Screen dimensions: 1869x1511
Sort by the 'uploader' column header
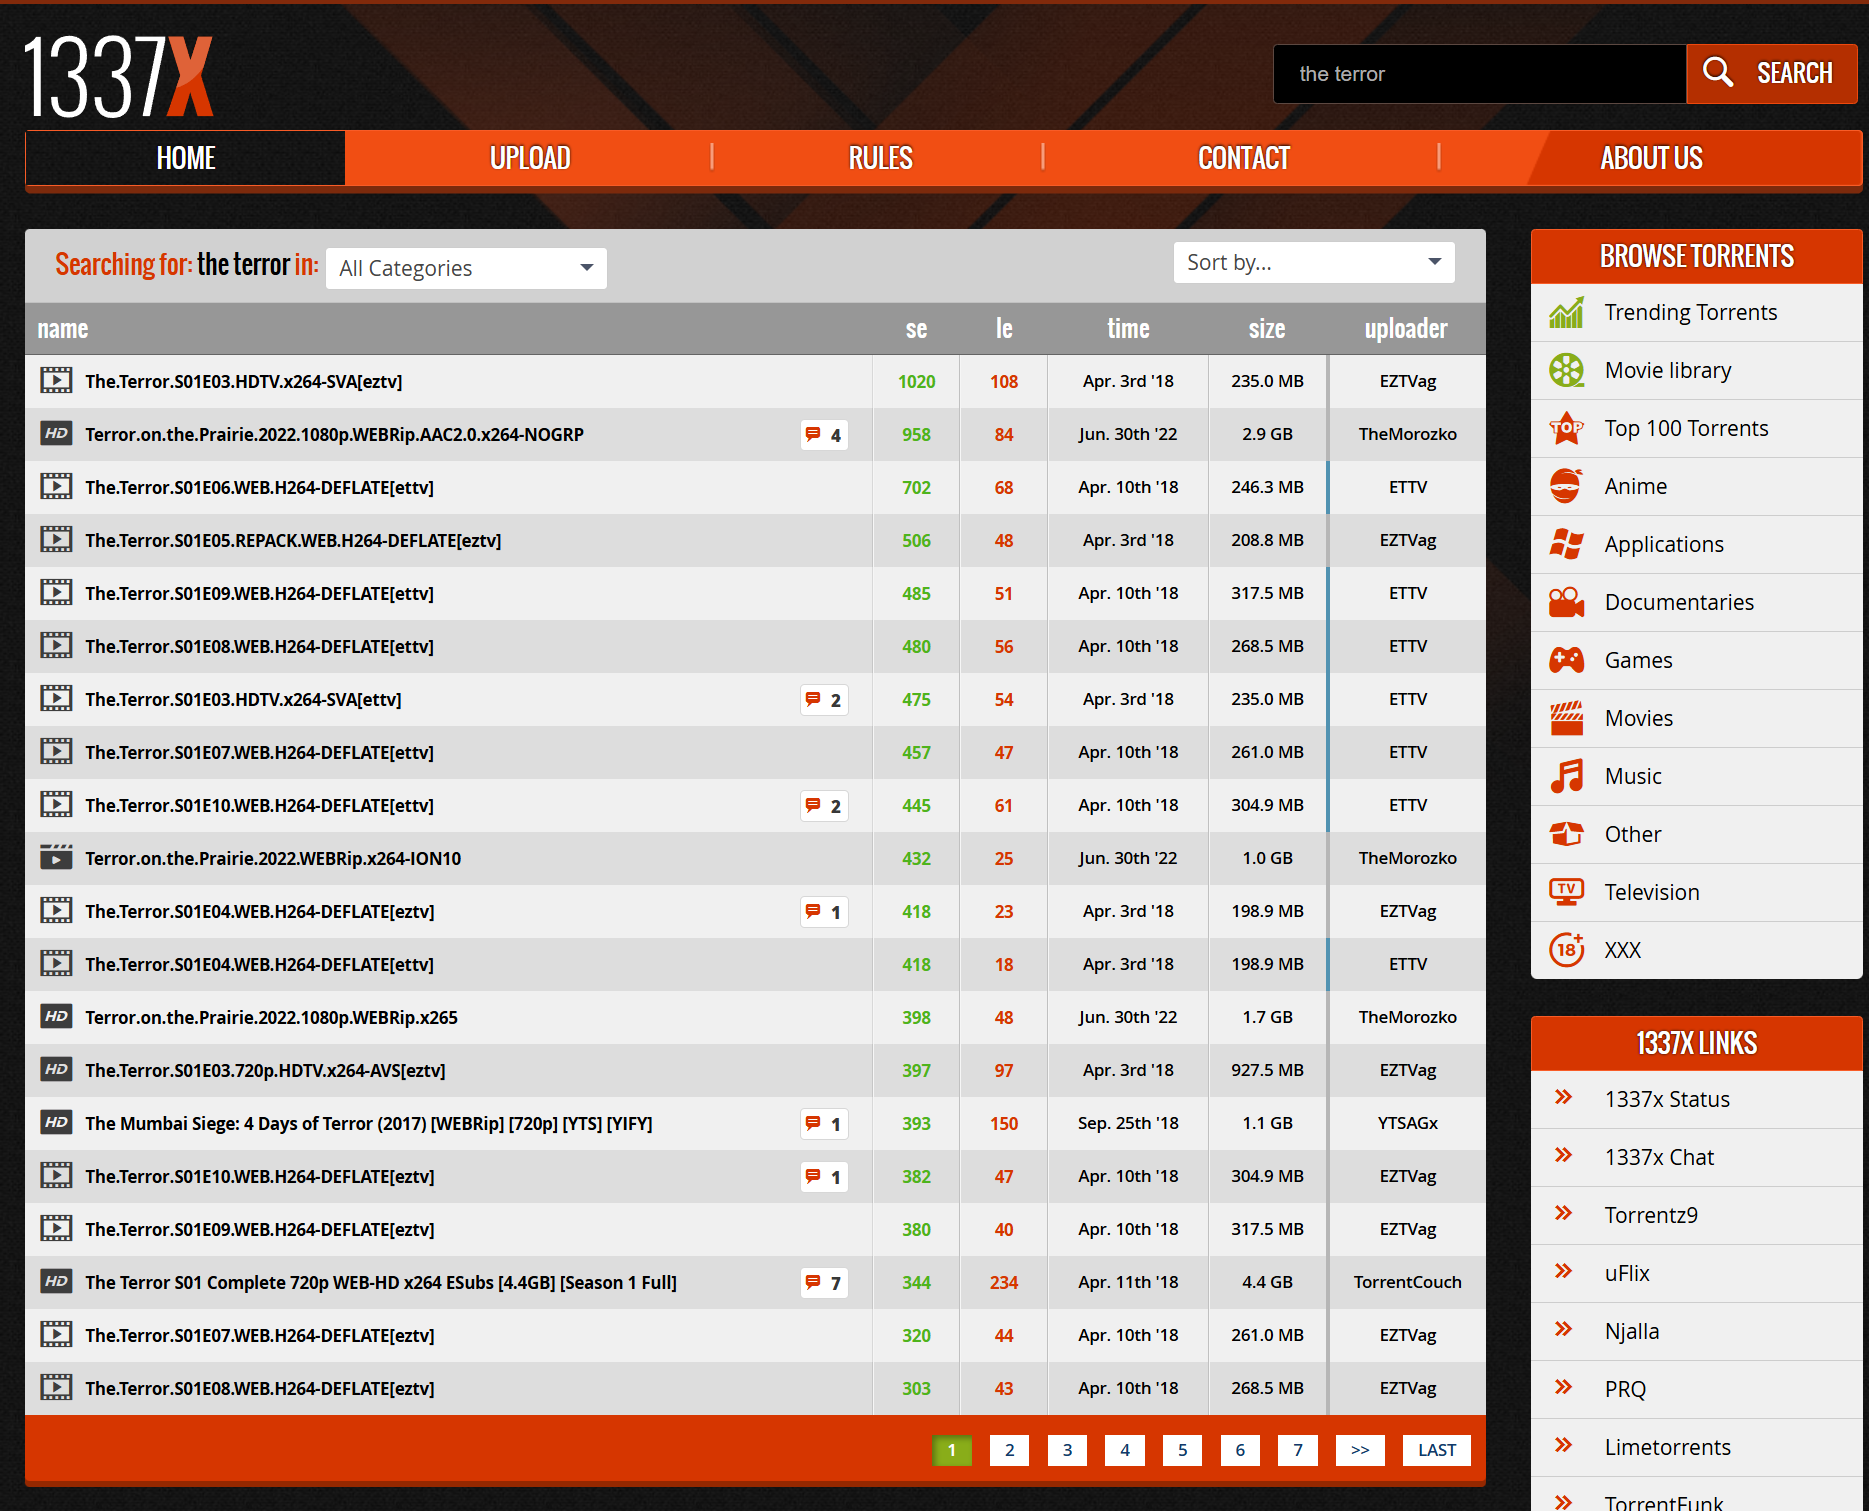(1406, 329)
